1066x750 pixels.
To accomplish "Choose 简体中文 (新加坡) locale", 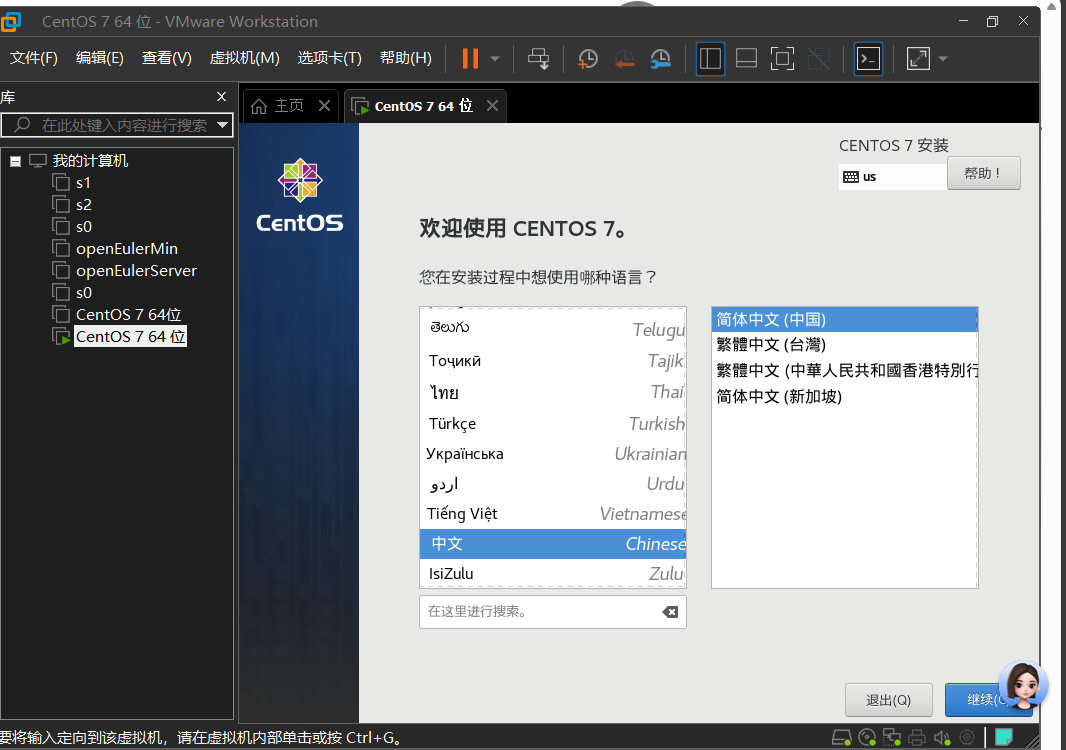I will (844, 396).
